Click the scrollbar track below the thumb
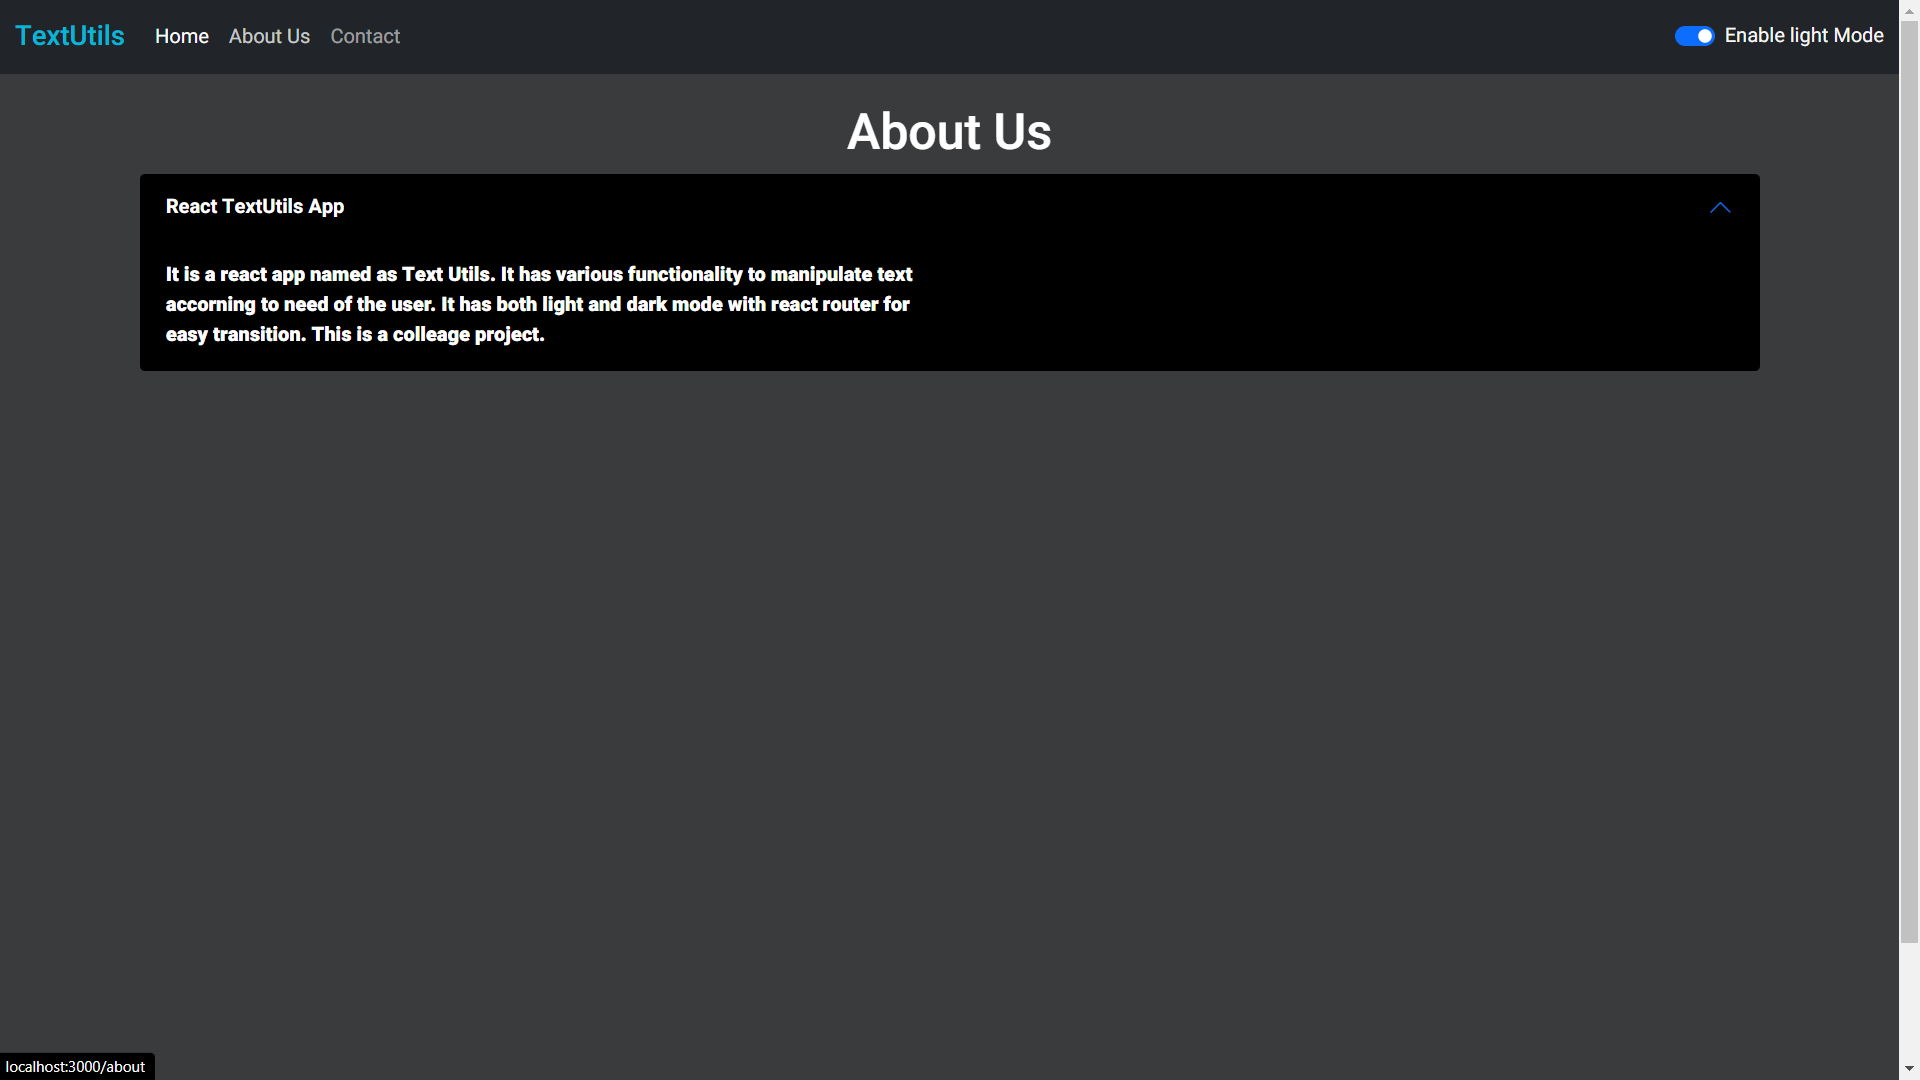Screen dimensions: 1920x1080 1909,1000
